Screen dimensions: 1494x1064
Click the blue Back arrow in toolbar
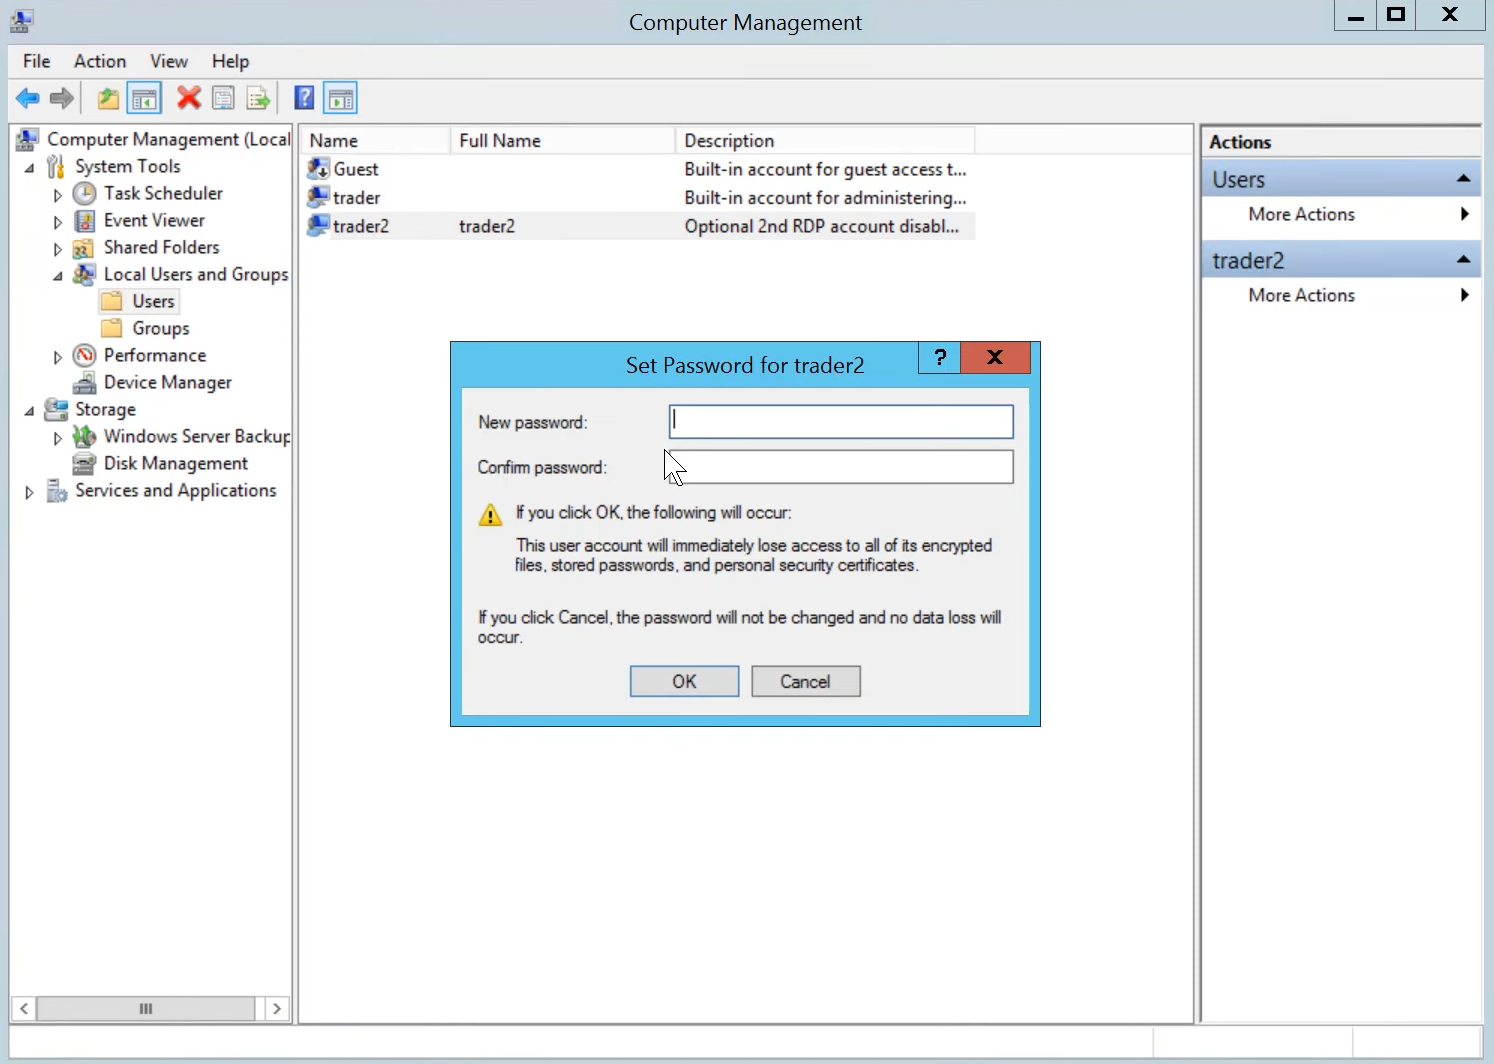(27, 98)
